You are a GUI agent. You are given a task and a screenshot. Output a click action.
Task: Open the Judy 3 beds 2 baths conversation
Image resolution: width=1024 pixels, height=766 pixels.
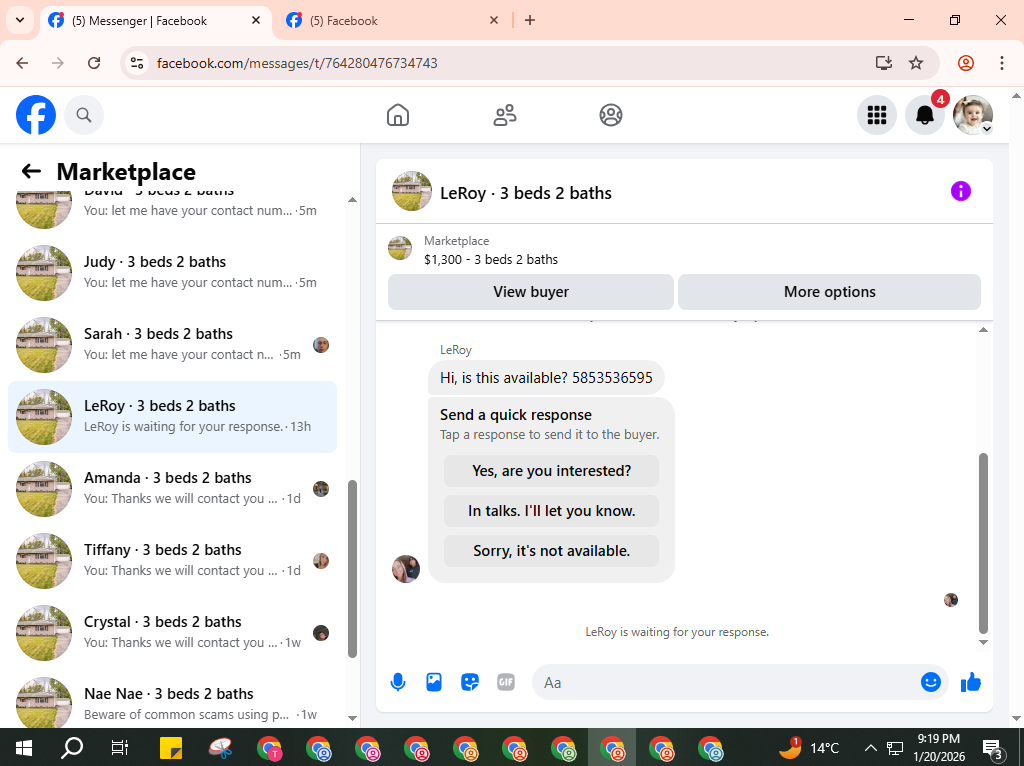pos(172,272)
